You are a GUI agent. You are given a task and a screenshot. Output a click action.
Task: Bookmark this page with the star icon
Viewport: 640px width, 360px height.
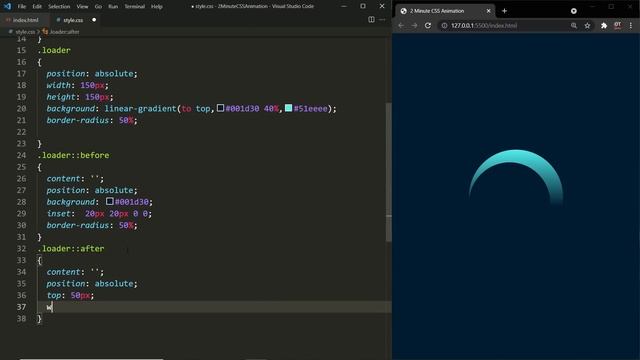pyautogui.click(x=587, y=25)
